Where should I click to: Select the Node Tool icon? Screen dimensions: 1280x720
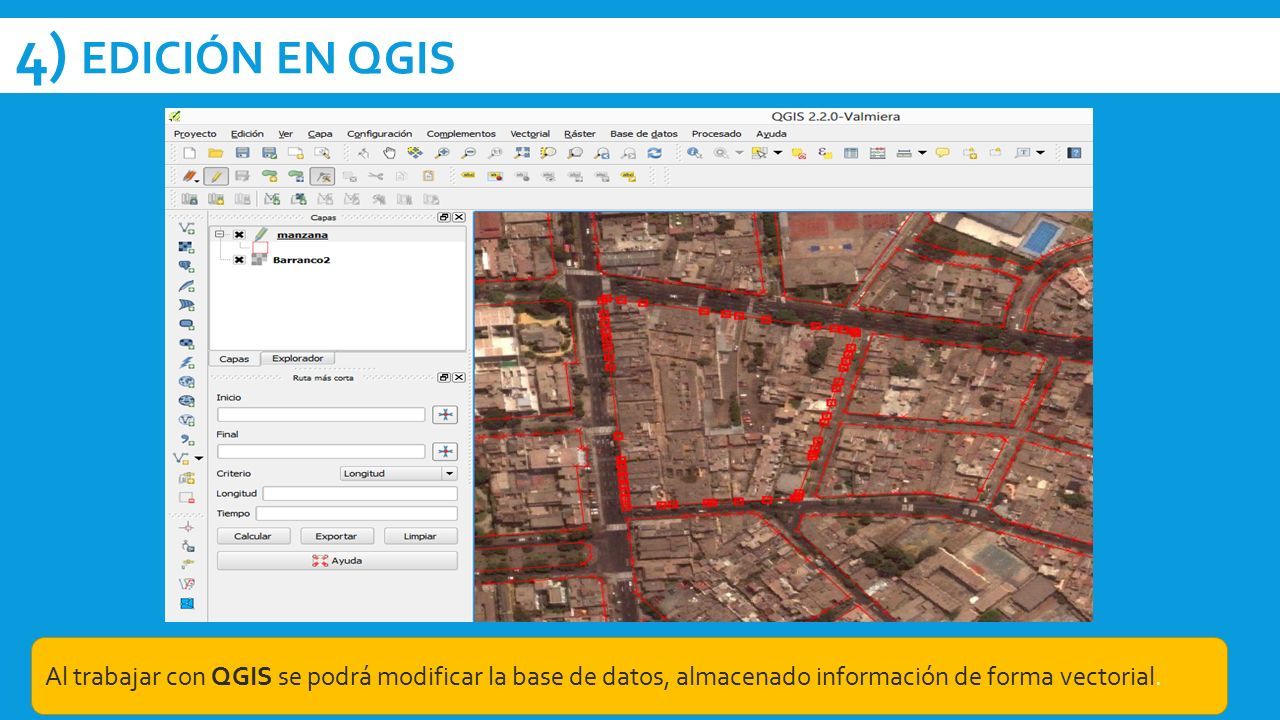pyautogui.click(x=322, y=176)
